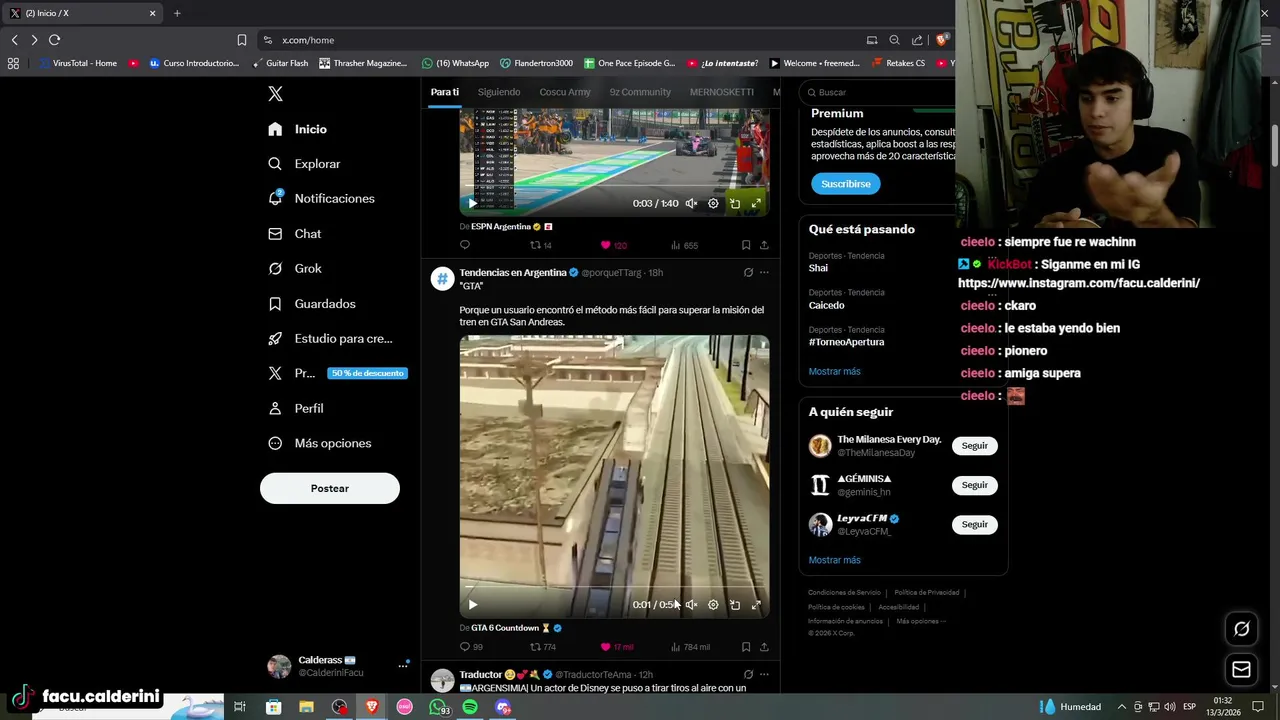Open more options on Traductor post

(x=764, y=674)
